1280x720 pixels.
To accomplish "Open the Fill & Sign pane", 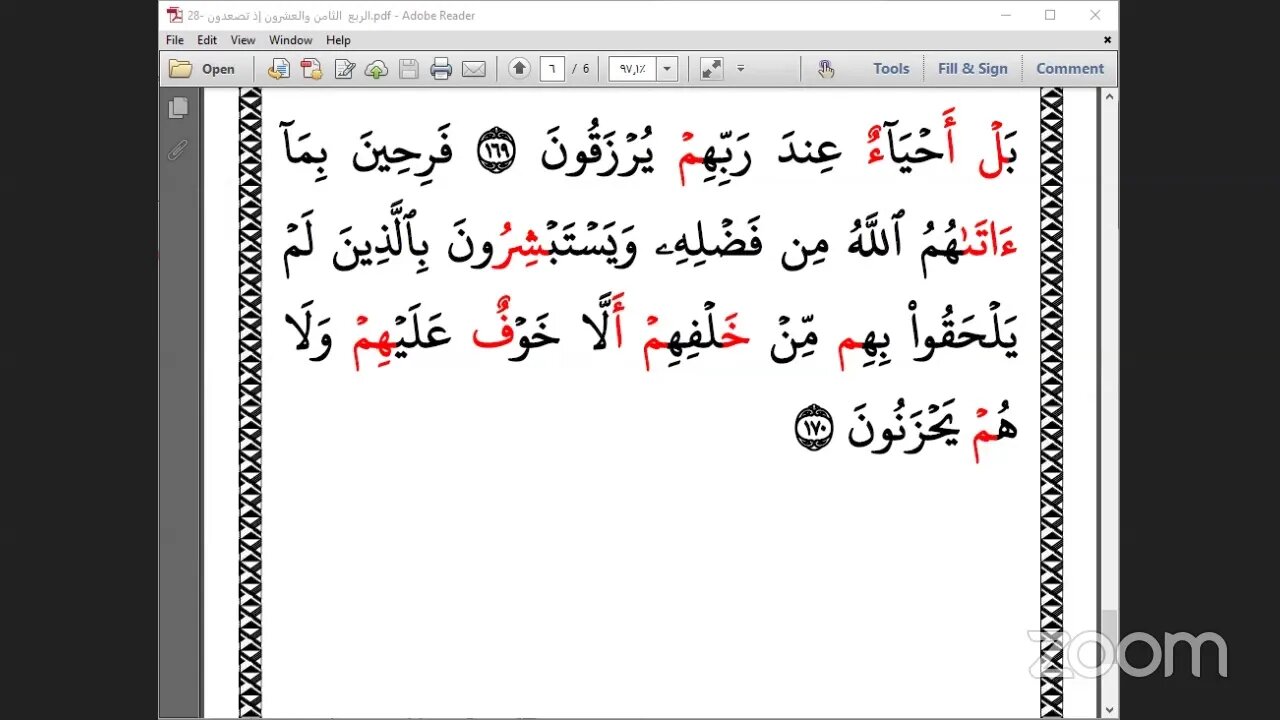I will [973, 69].
